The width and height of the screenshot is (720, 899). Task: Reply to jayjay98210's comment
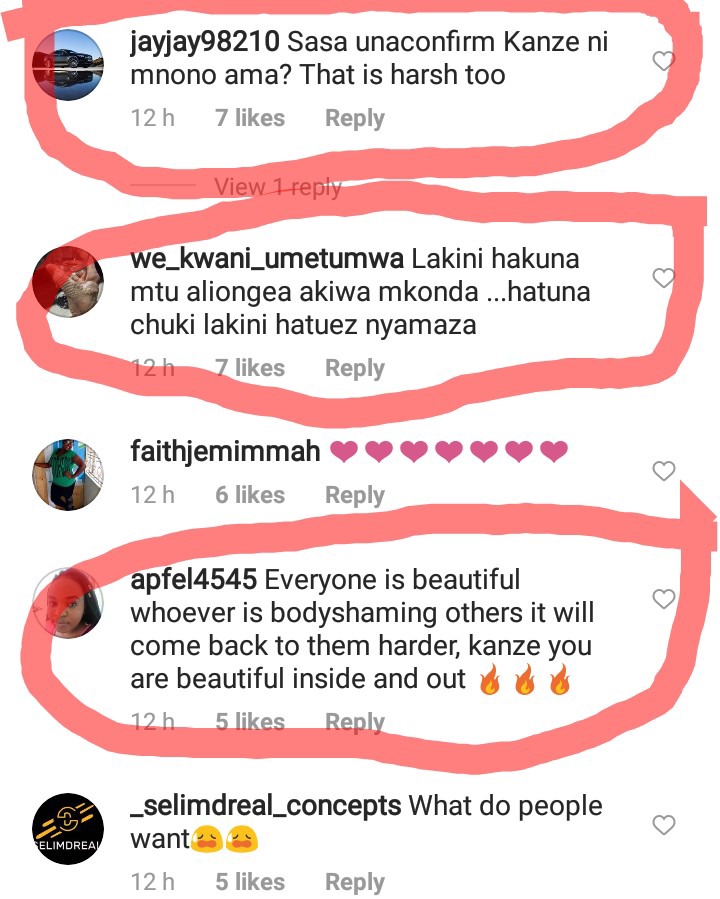pos(355,118)
